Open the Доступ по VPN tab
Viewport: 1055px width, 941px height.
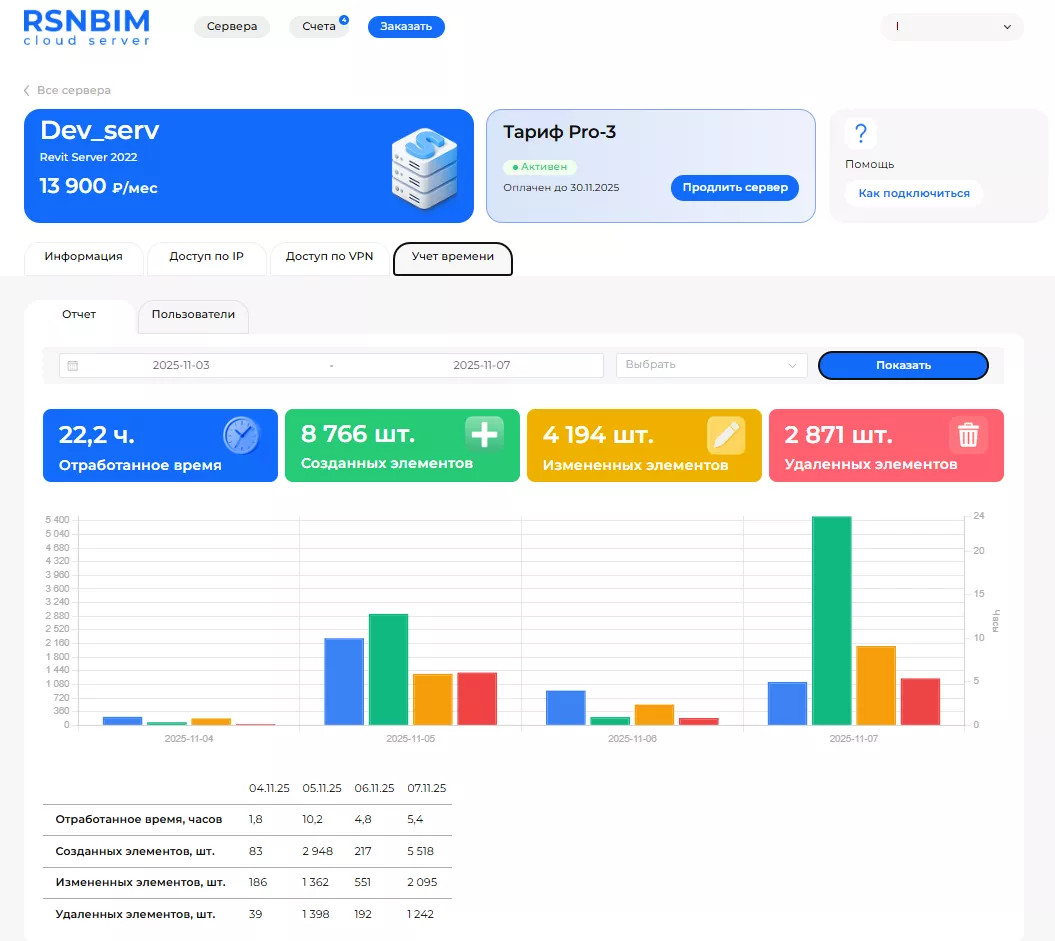coord(329,257)
